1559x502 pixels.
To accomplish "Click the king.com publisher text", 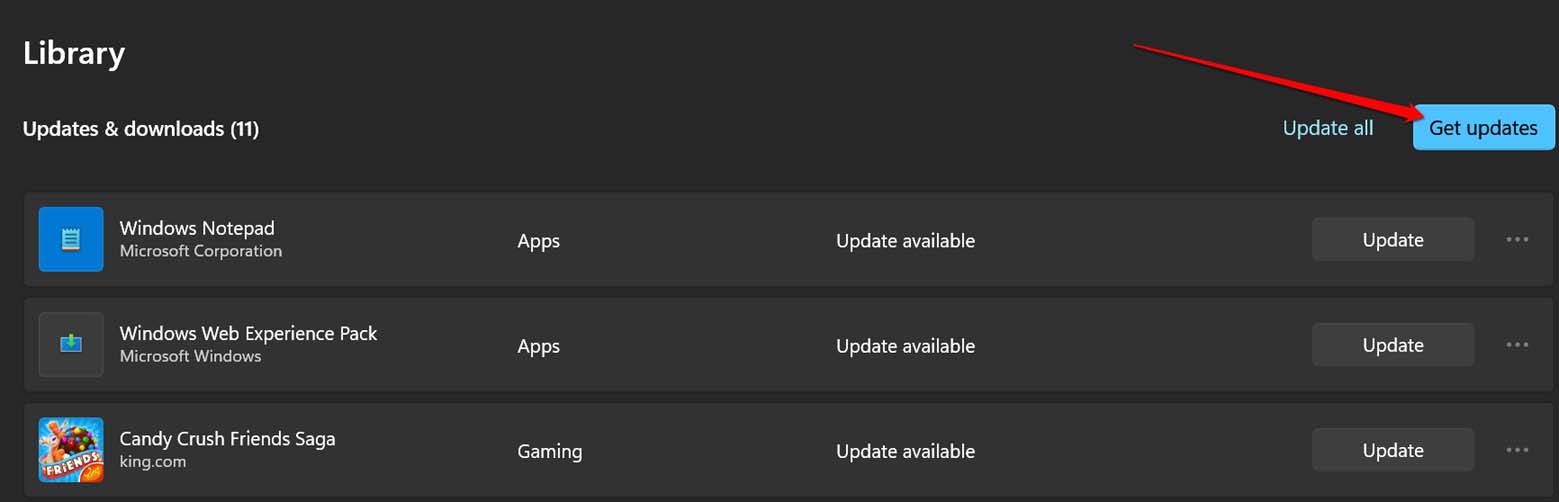I will point(152,462).
